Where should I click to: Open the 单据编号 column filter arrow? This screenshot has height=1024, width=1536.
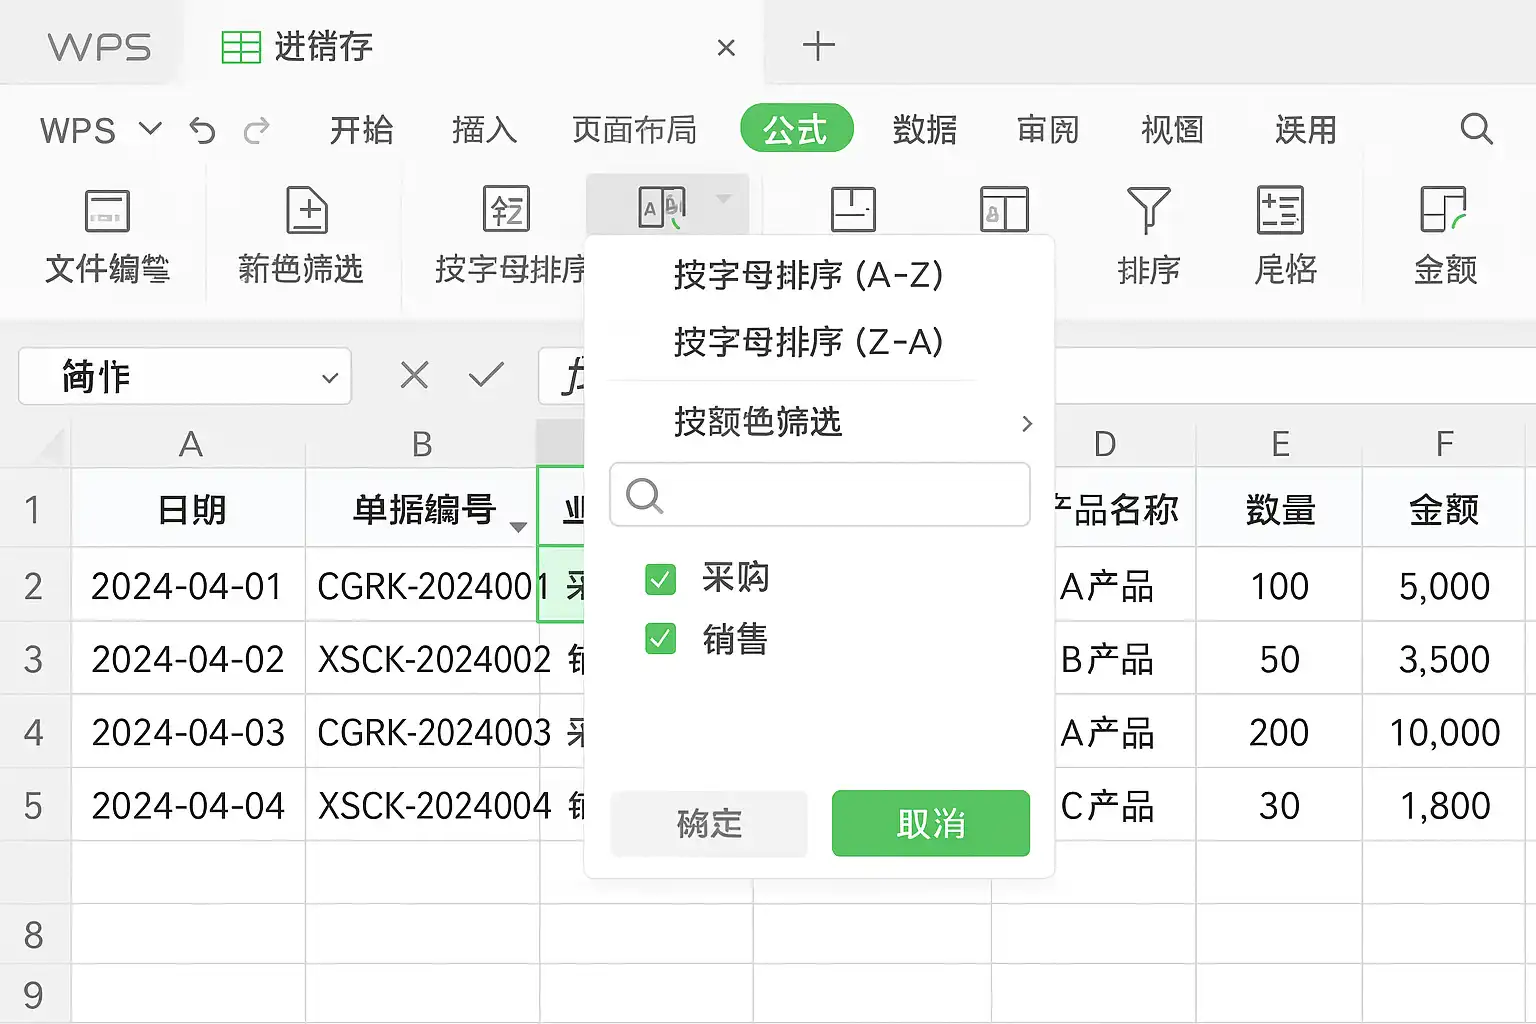[x=518, y=527]
